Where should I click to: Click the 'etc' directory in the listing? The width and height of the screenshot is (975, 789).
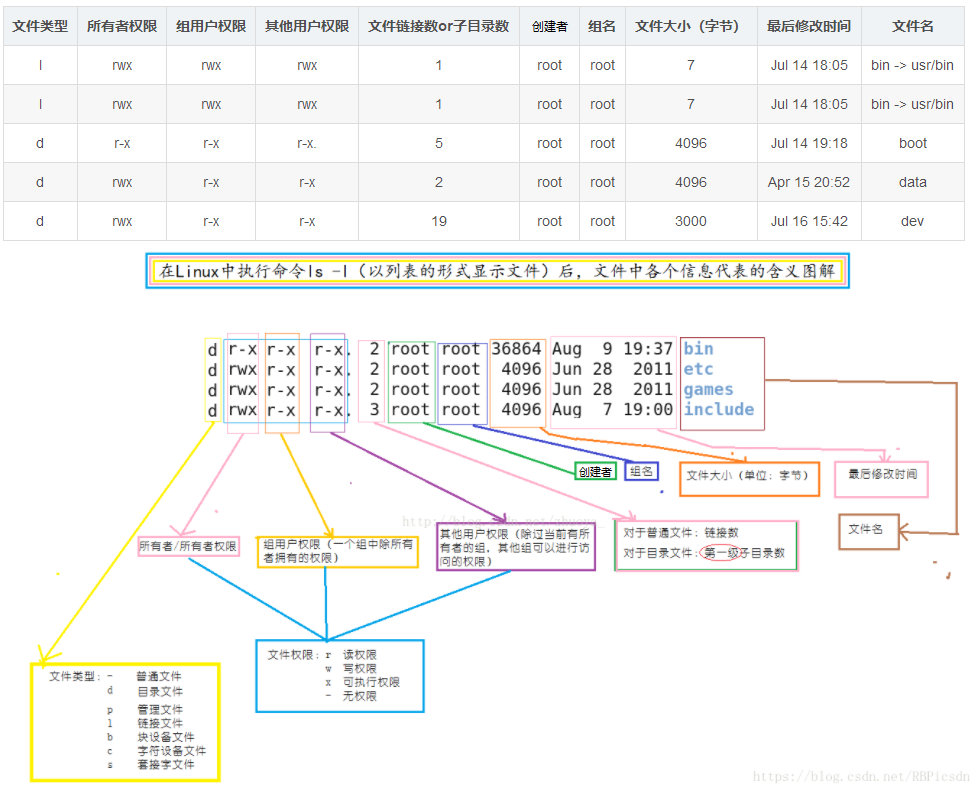(x=698, y=370)
